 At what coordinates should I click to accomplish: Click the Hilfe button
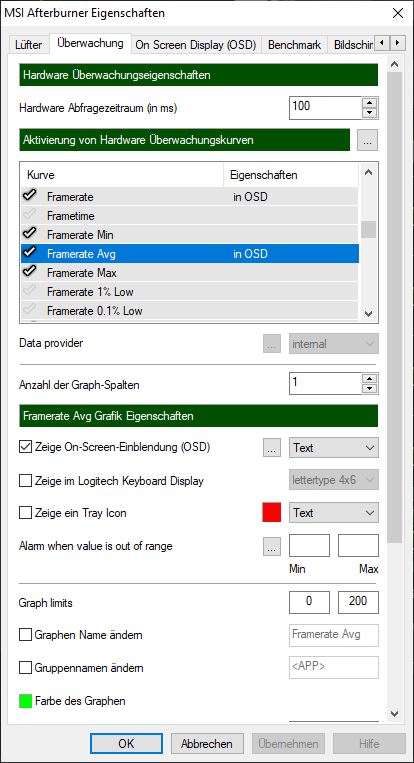[x=369, y=744]
